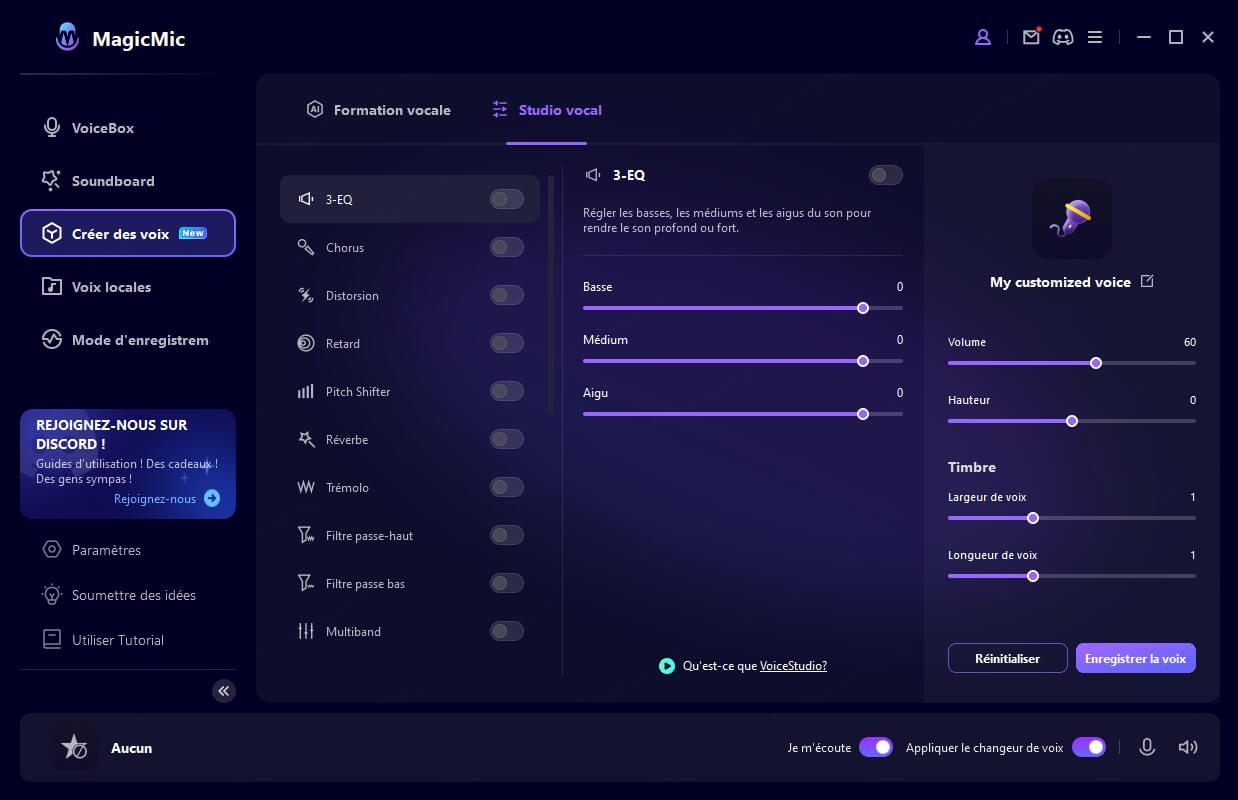Edit the My customized voice name
The width and height of the screenshot is (1238, 800).
(x=1147, y=281)
